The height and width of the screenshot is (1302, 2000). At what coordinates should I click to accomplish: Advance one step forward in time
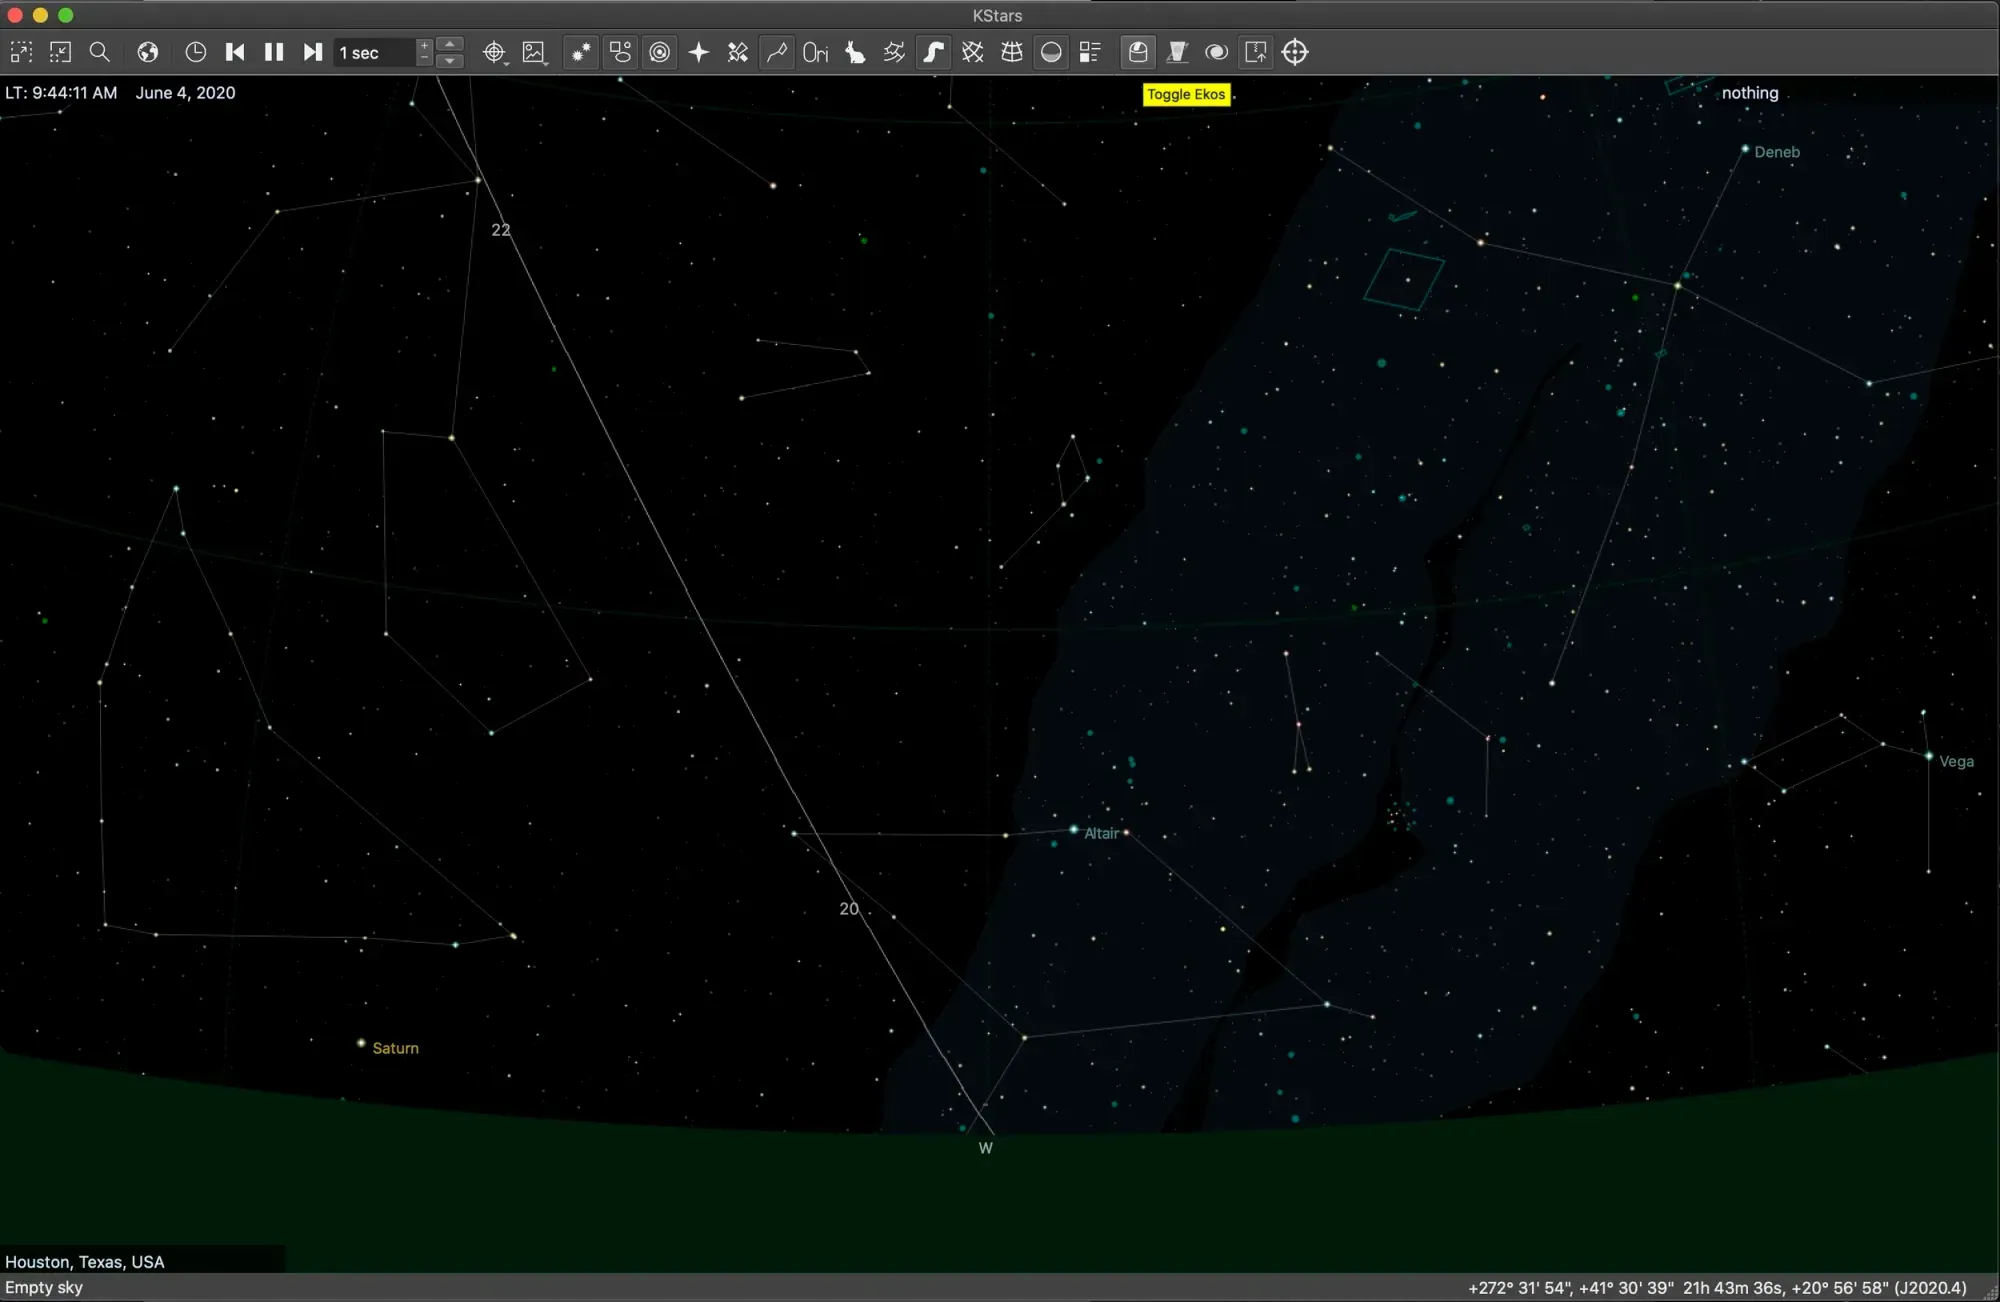coord(312,52)
